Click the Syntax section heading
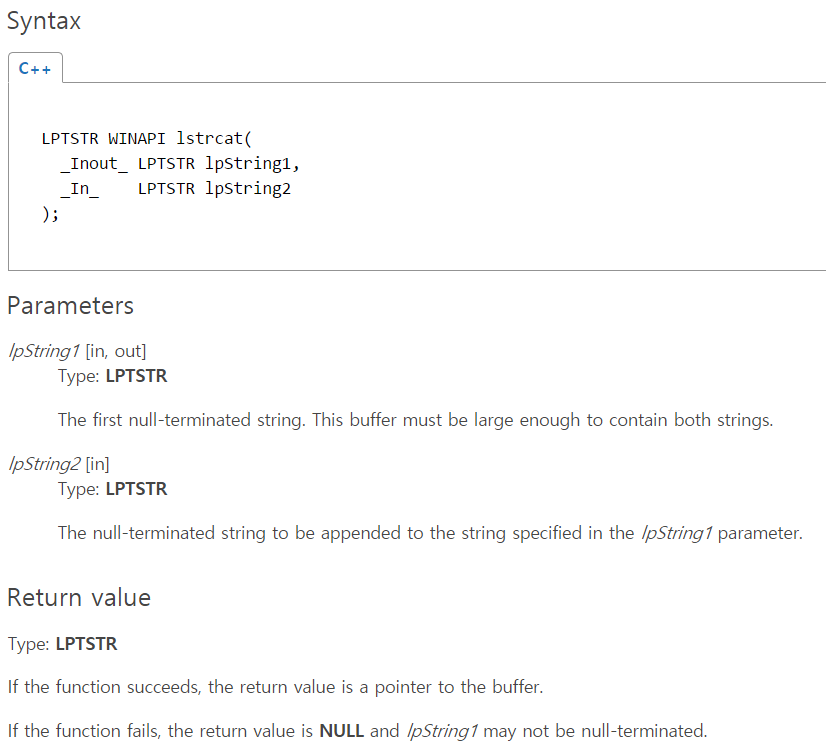This screenshot has width=826, height=751. [44, 21]
